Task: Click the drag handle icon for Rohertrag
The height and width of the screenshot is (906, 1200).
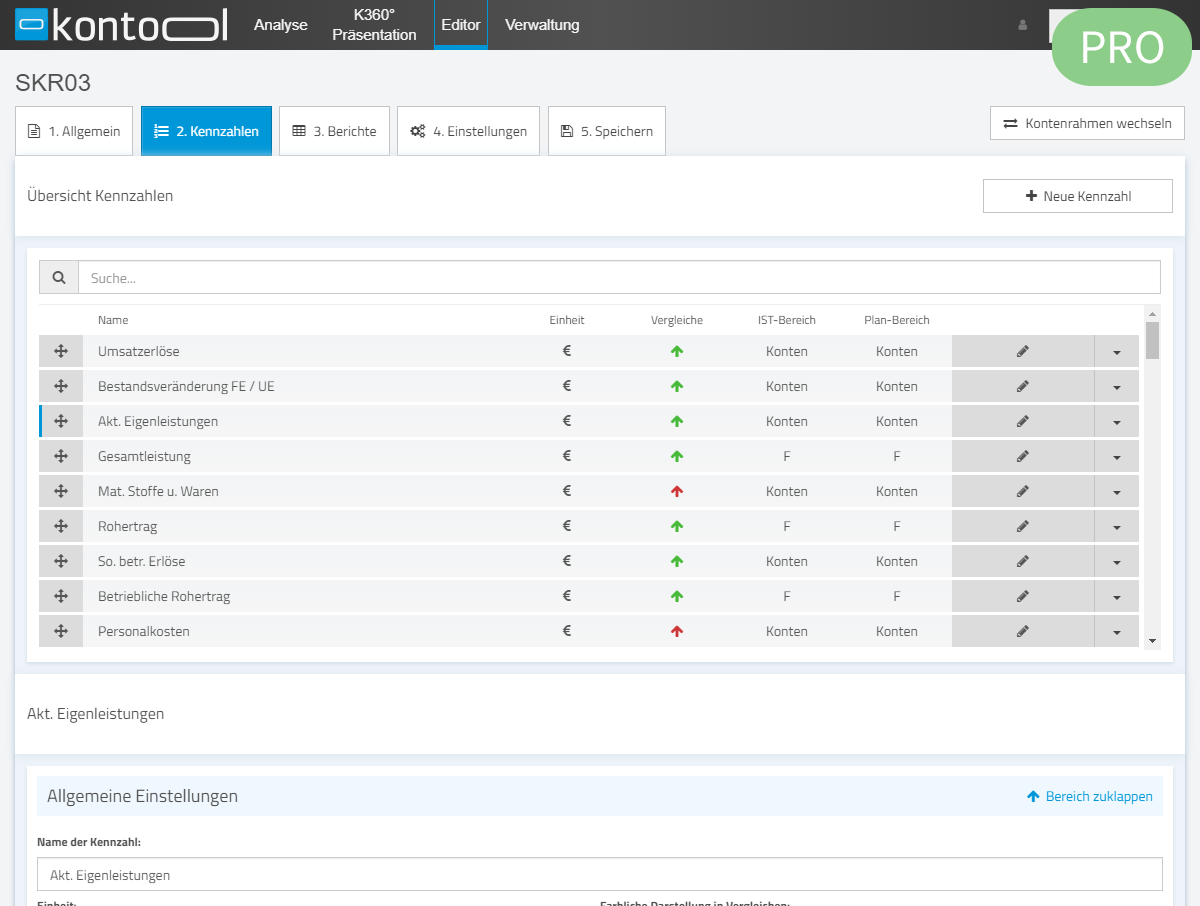Action: click(61, 526)
